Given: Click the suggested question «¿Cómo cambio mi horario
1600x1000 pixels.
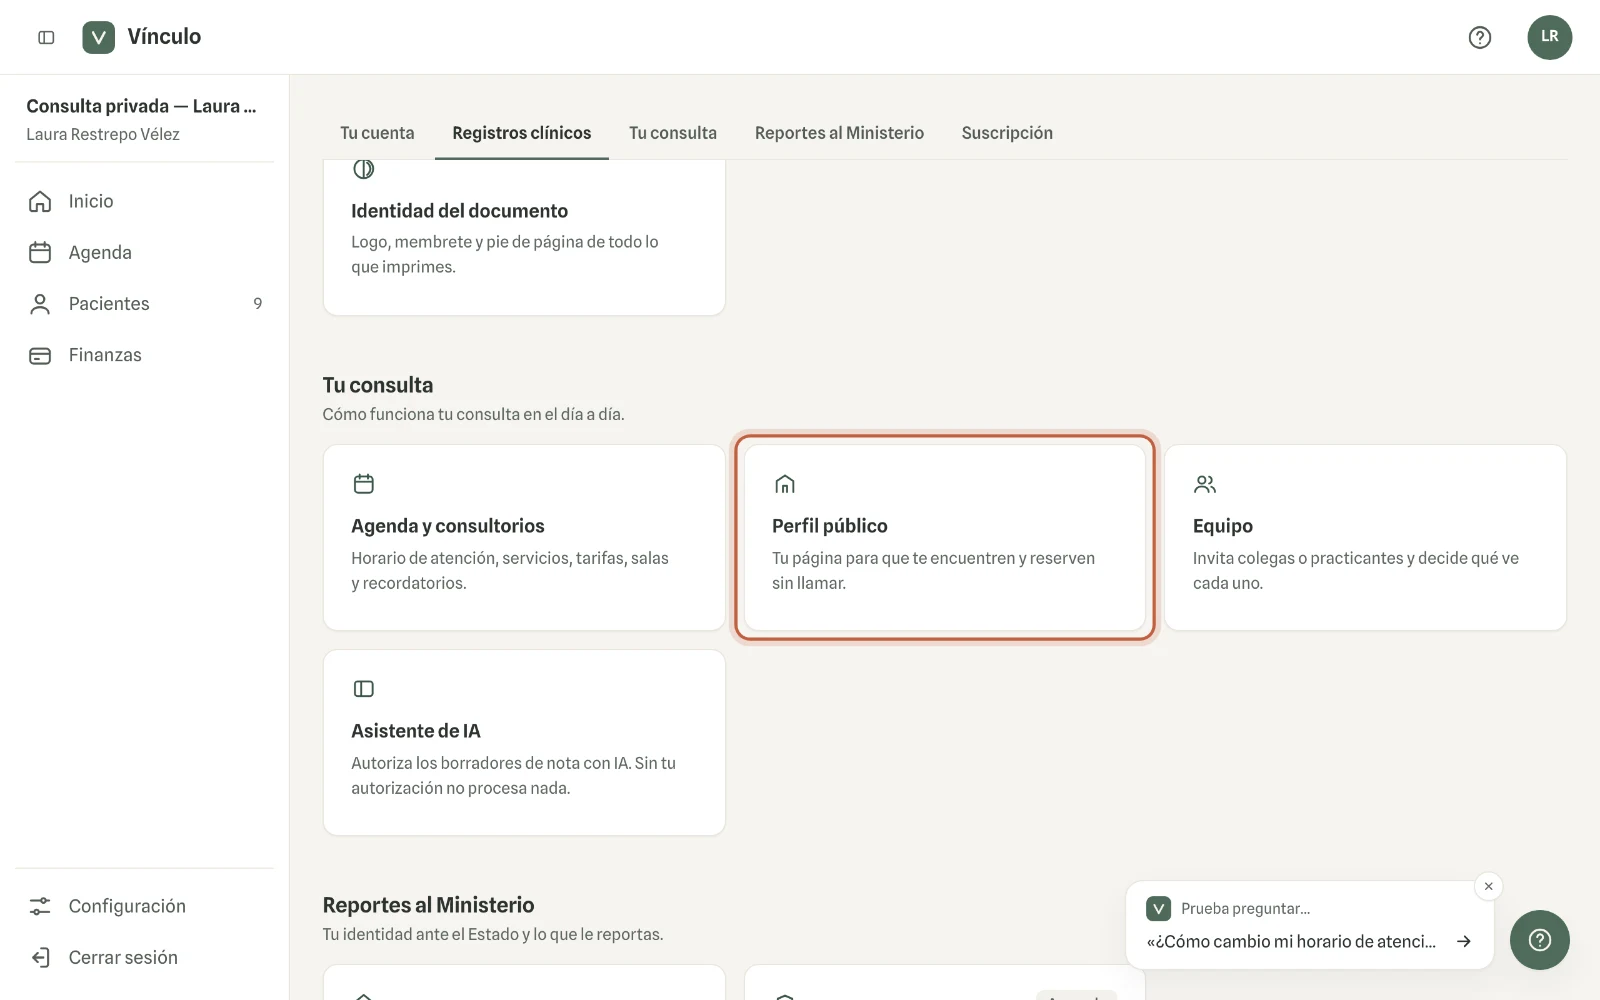Looking at the screenshot, I should pos(1291,941).
